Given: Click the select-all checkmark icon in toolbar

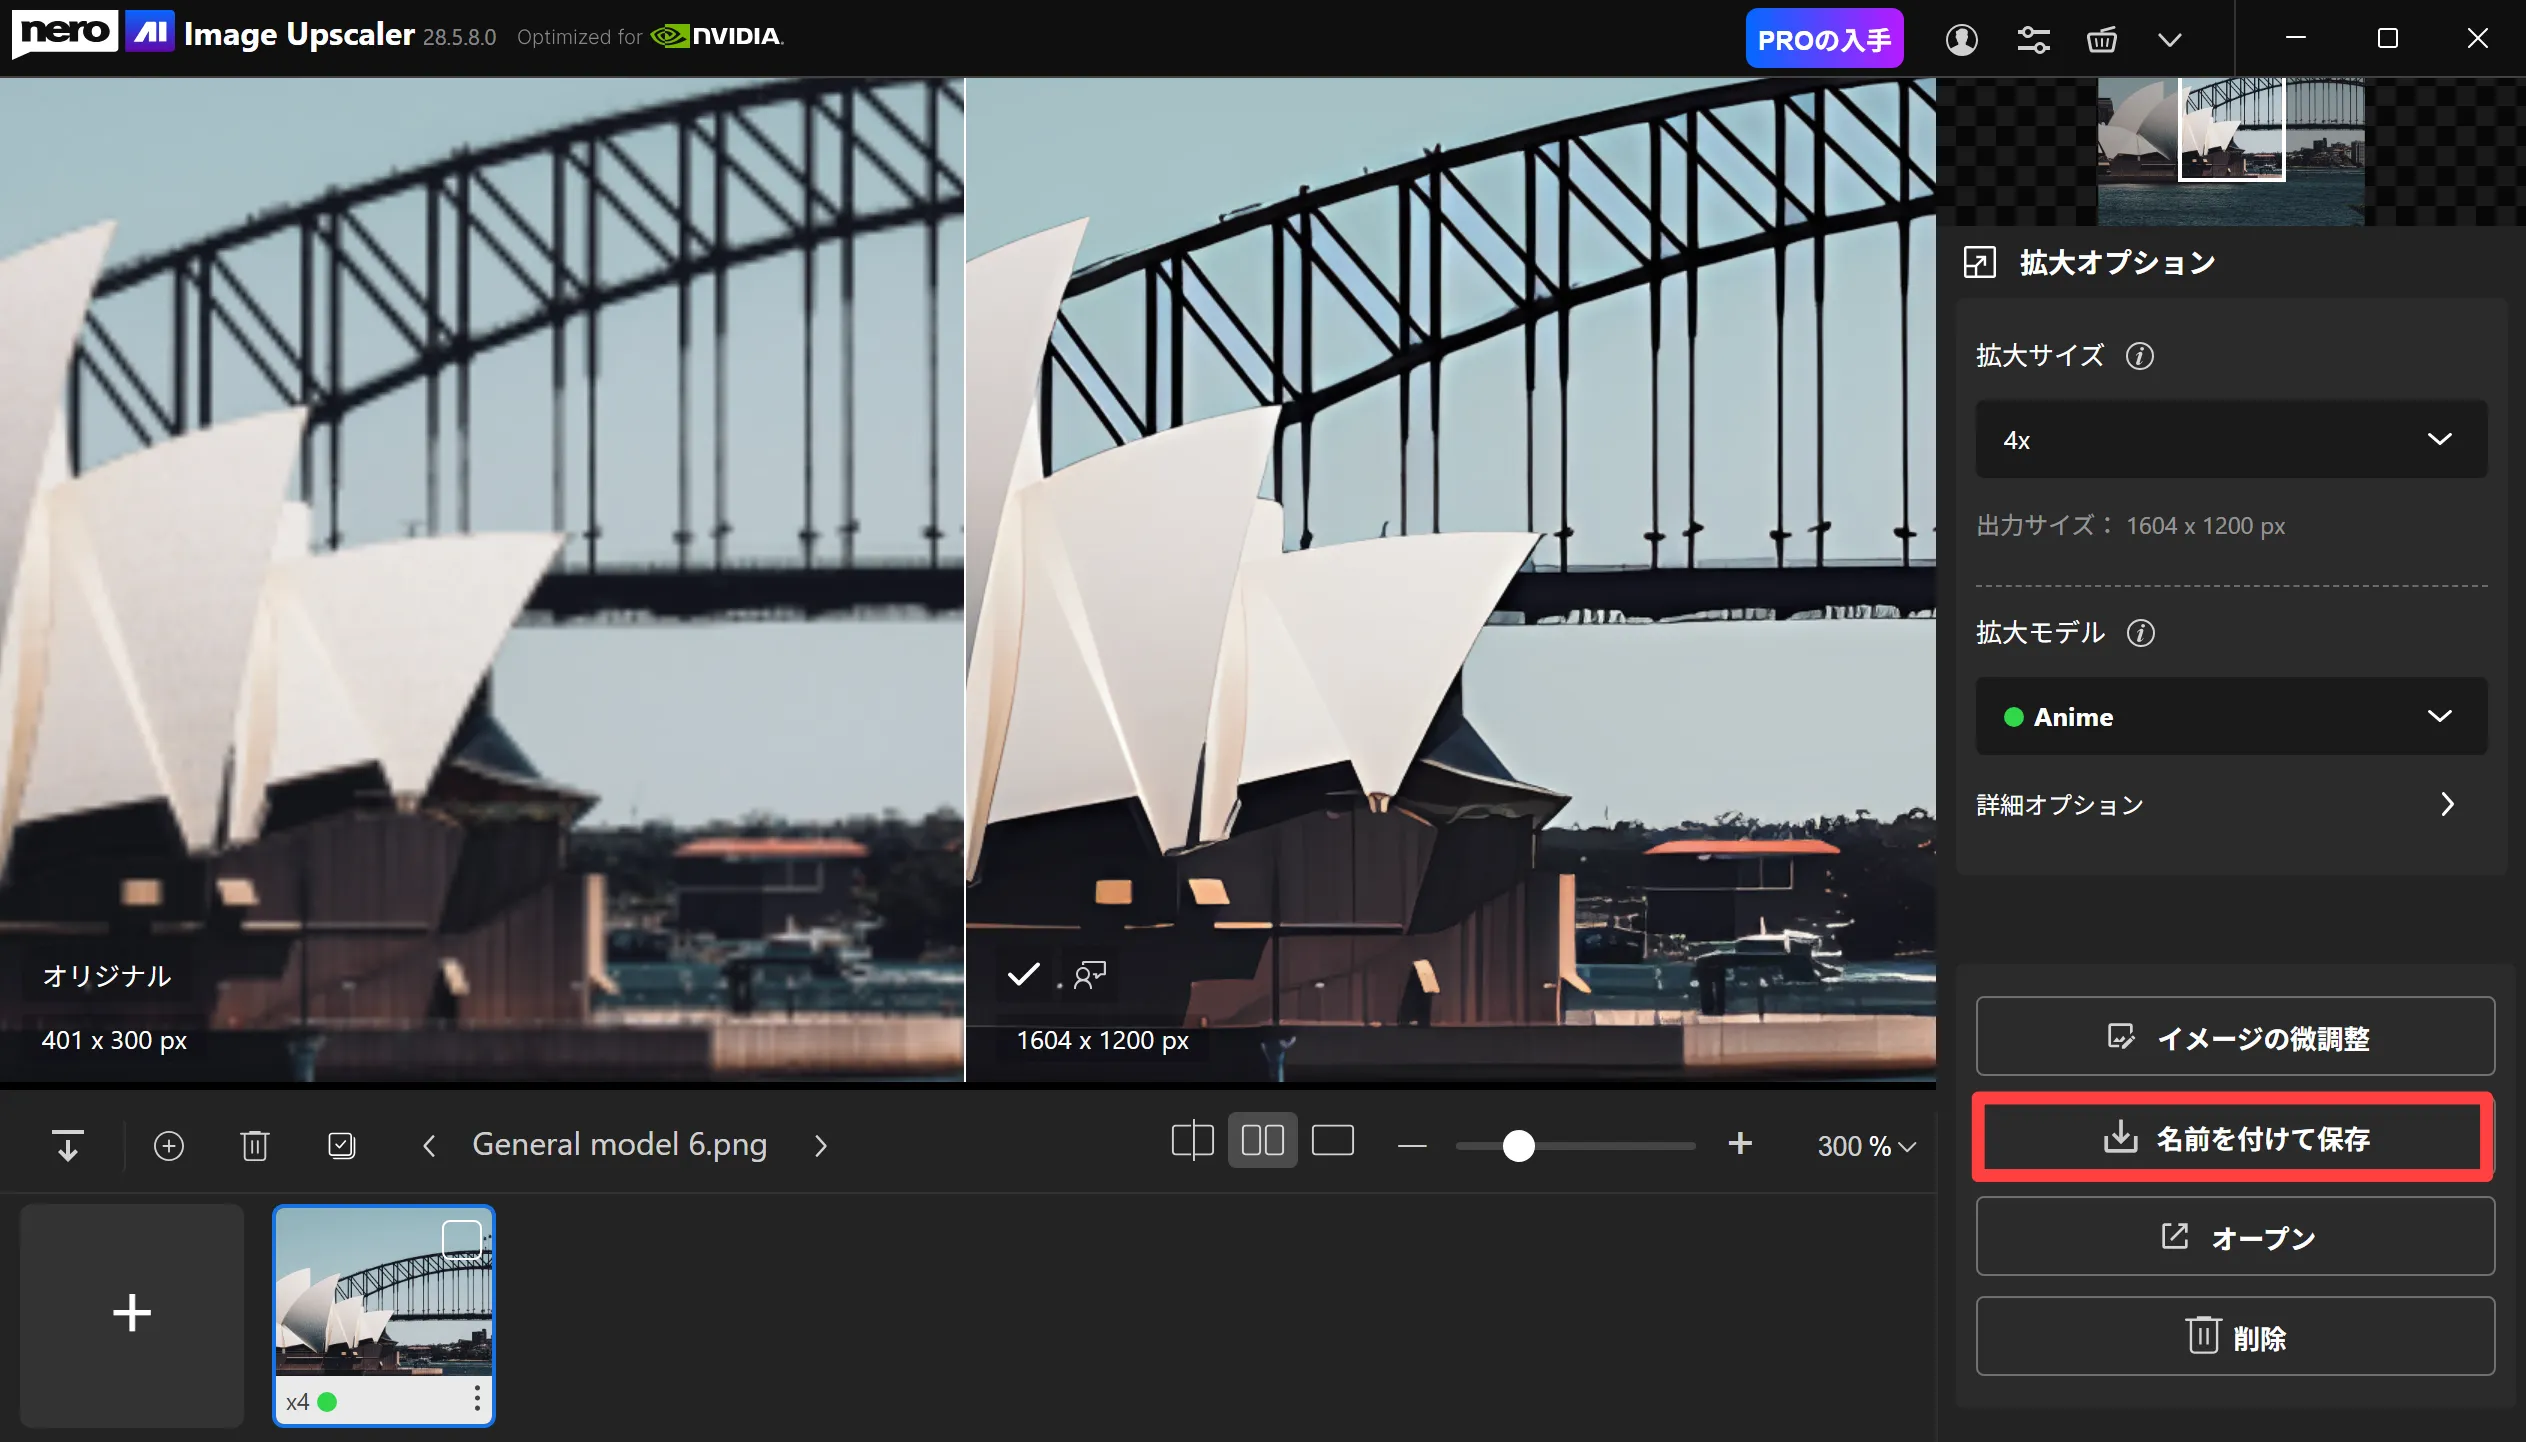Looking at the screenshot, I should coord(341,1145).
